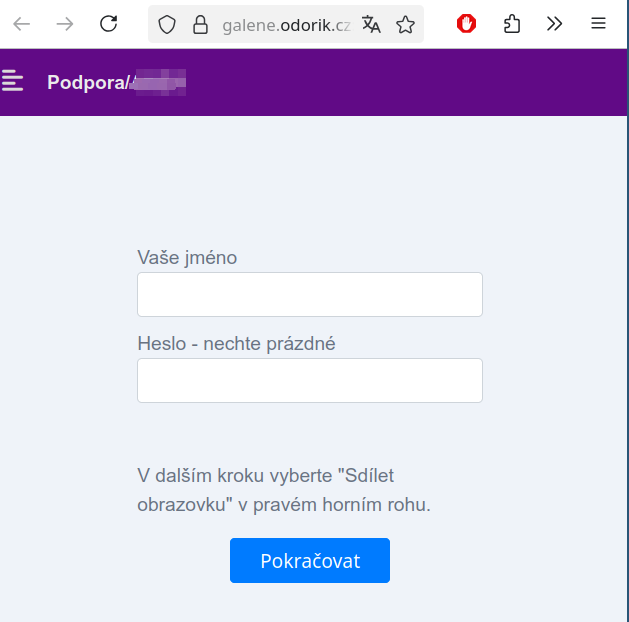629x622 pixels.
Task: Focus the Vaše jméno input field
Action: (310, 294)
